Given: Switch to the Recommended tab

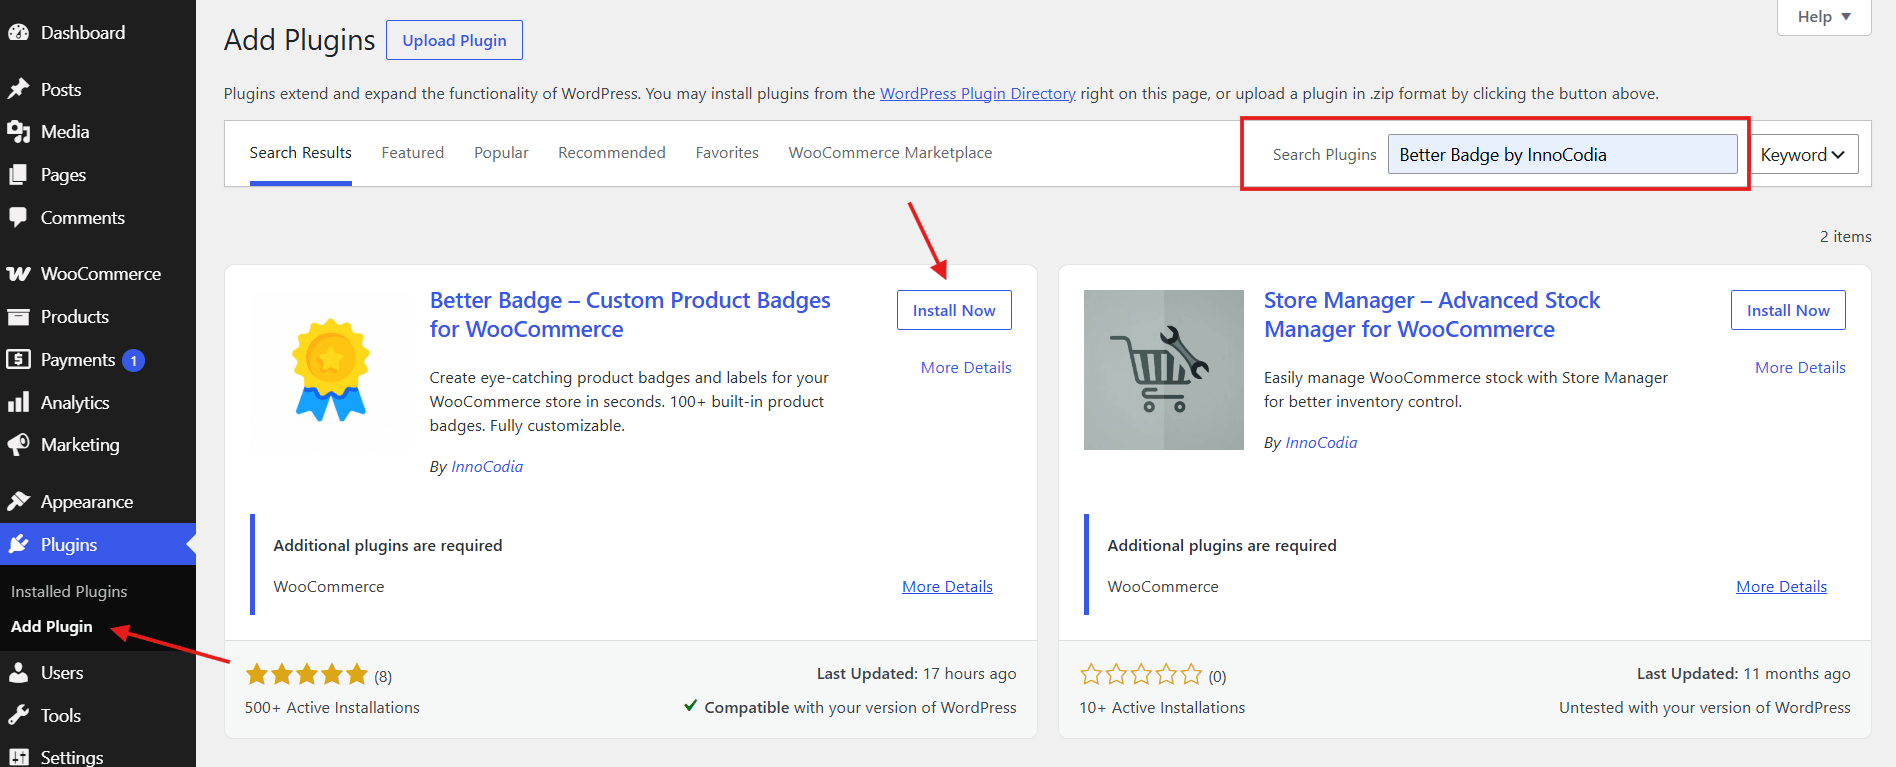Looking at the screenshot, I should point(612,153).
